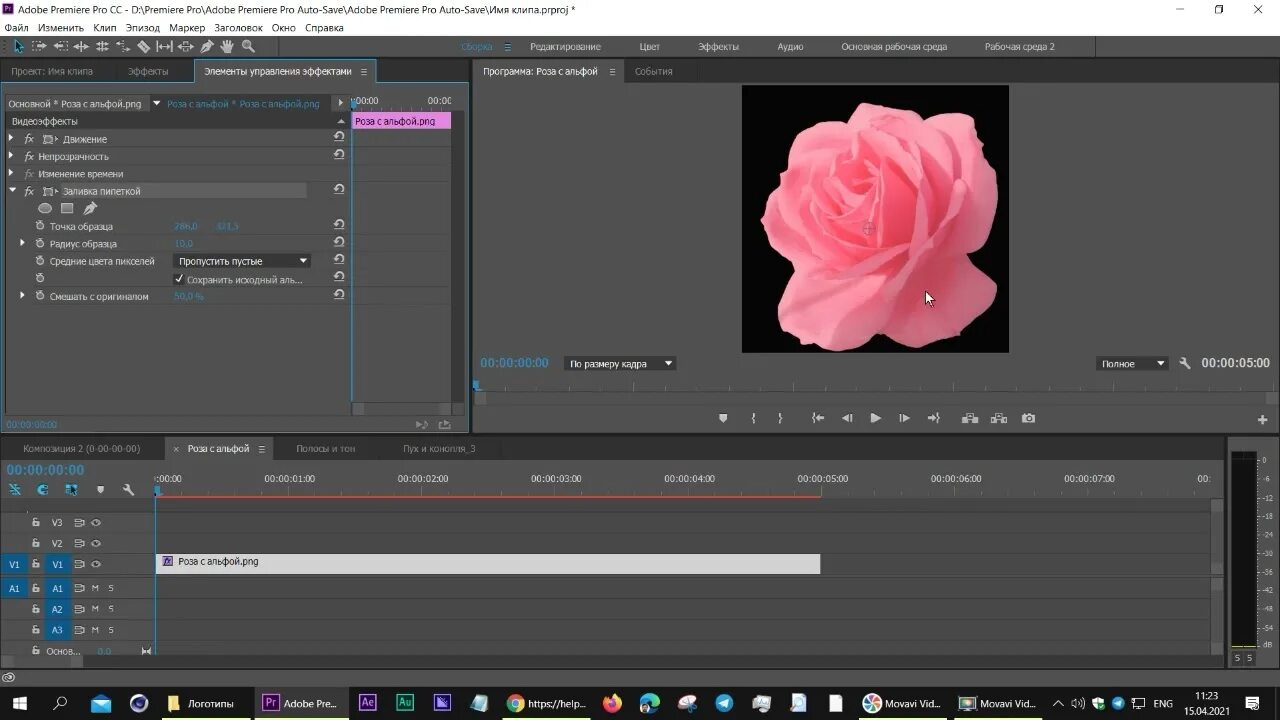Viewport: 1280px width, 720px height.
Task: Open the Эпизод menu
Action: [x=142, y=28]
